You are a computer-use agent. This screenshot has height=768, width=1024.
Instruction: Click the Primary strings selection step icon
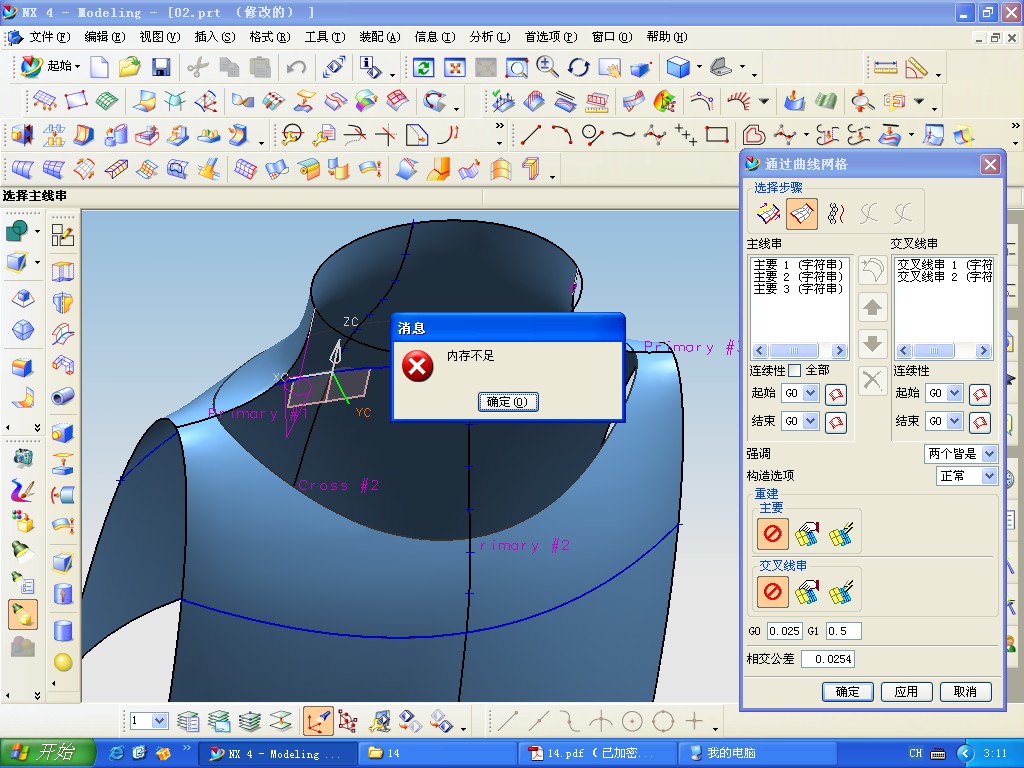[768, 214]
